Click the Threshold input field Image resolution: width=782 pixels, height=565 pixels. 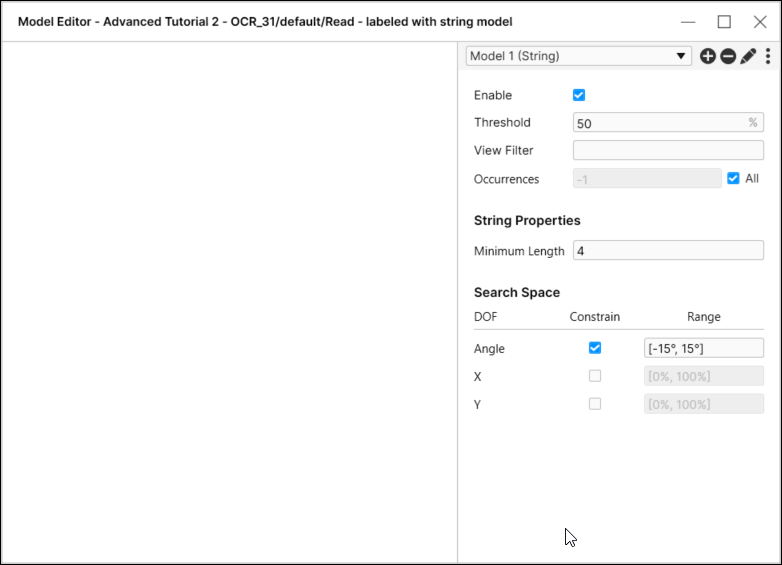(660, 123)
